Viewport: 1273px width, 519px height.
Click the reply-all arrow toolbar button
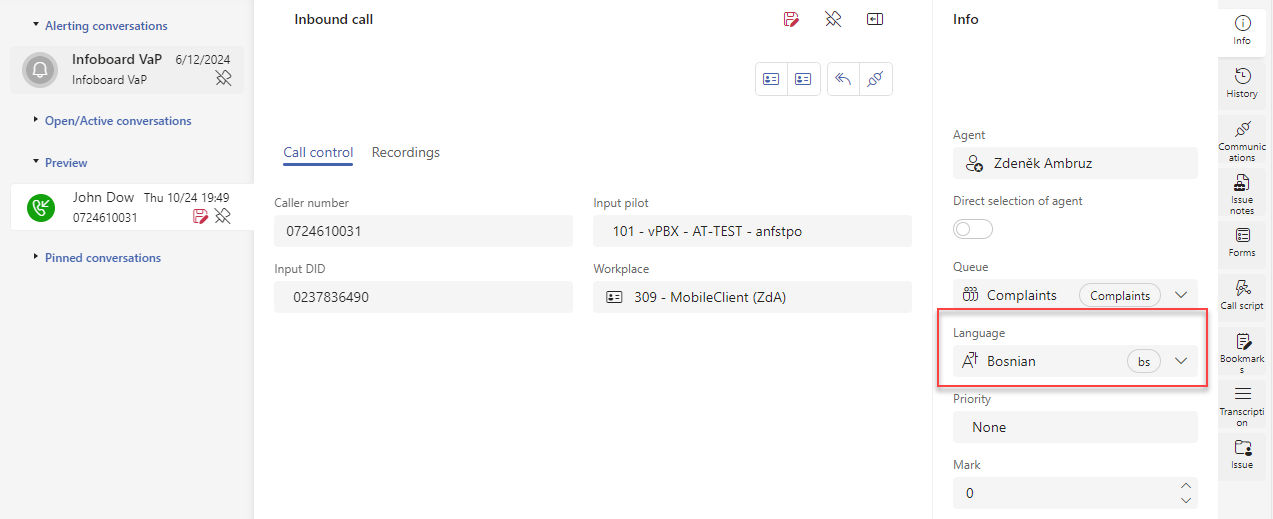[x=843, y=79]
